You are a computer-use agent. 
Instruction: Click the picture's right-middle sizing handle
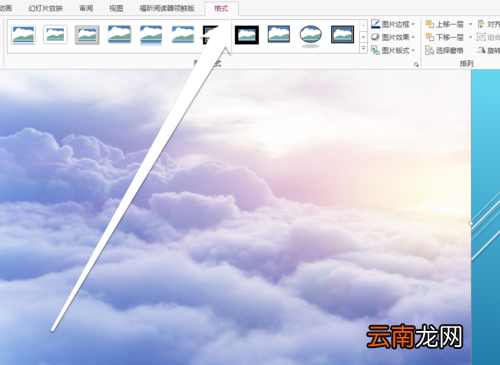471,223
